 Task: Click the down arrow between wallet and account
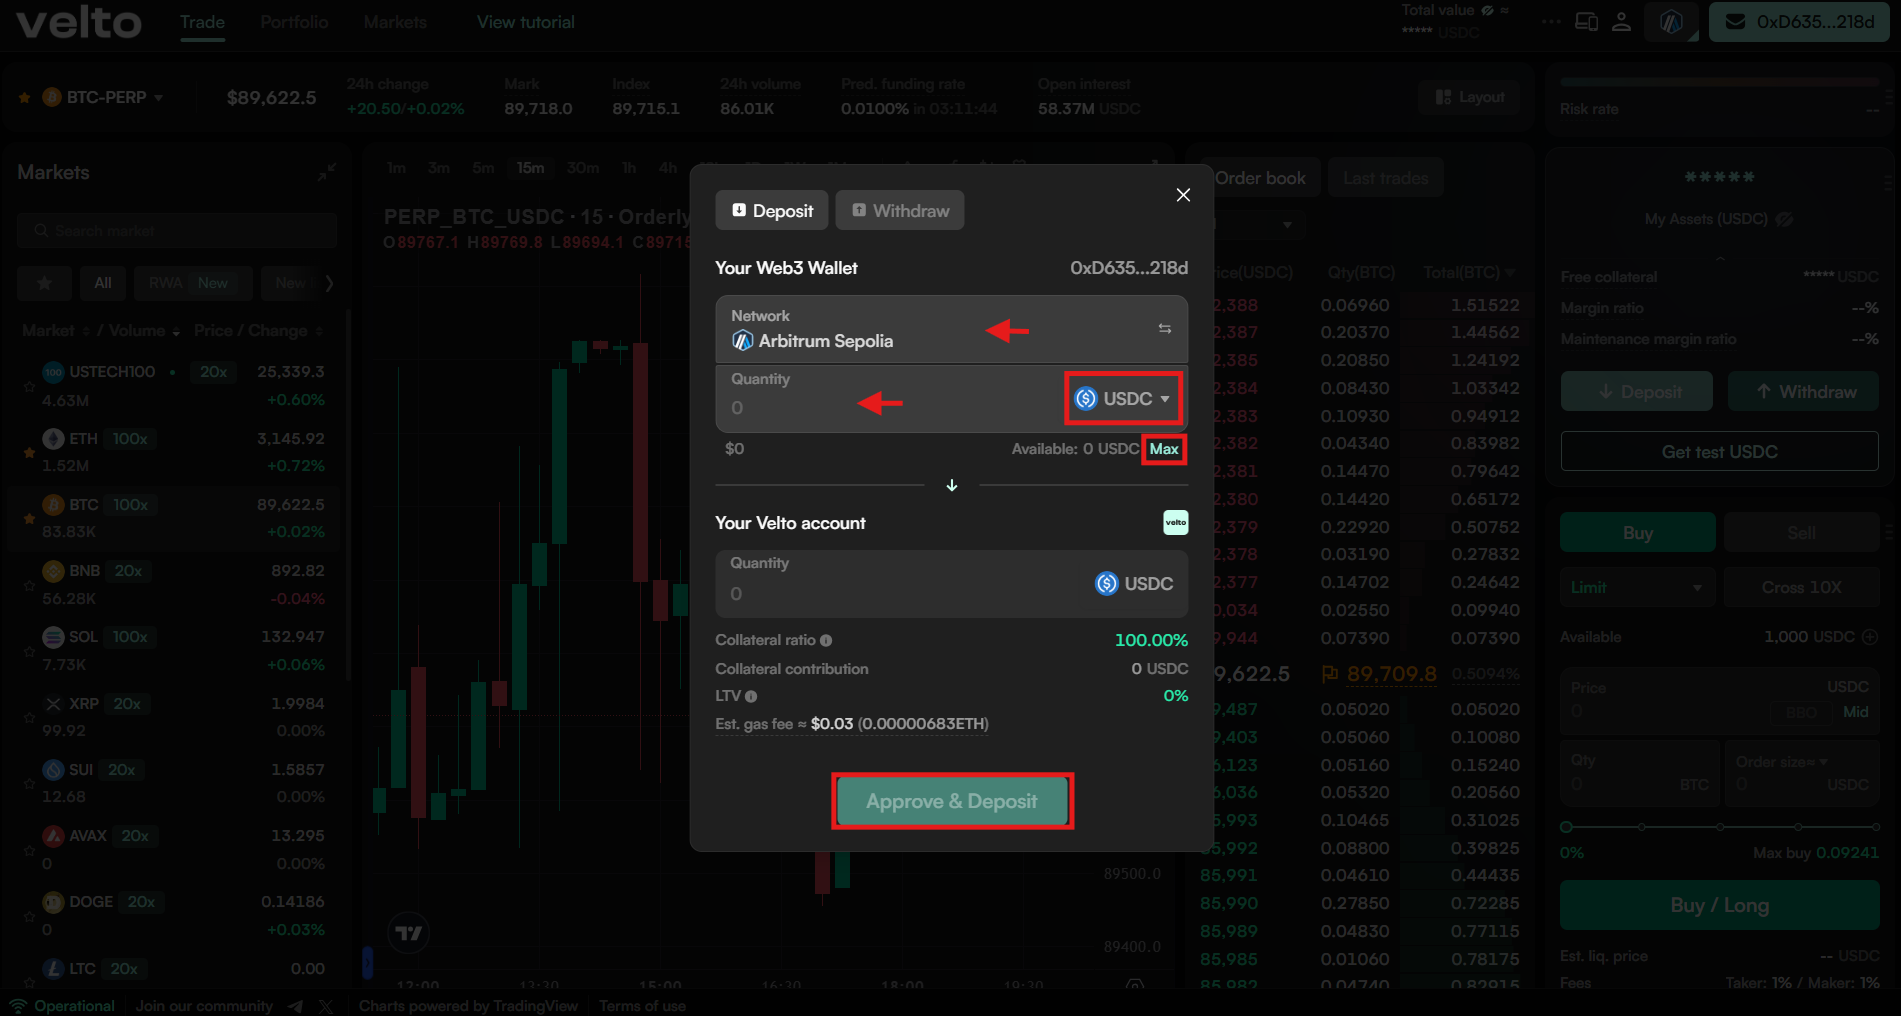click(952, 485)
